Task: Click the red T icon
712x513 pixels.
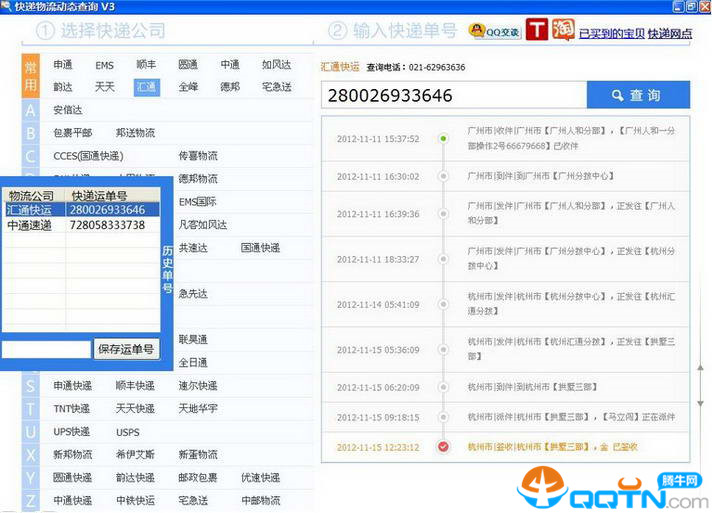Action: point(537,30)
